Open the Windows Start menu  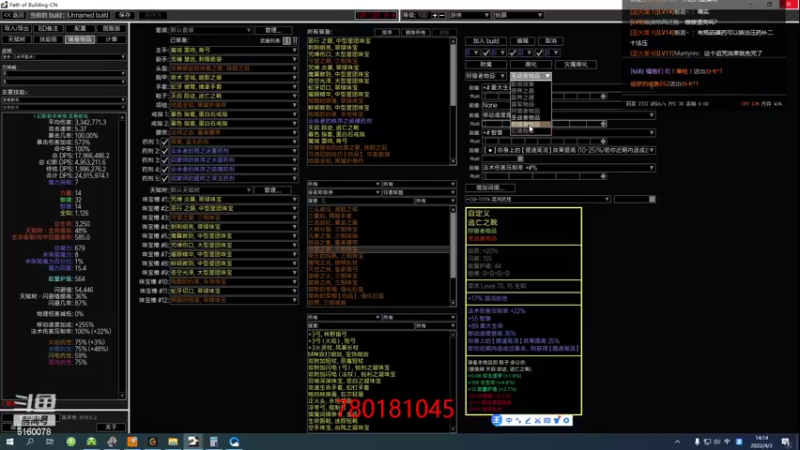click(x=10, y=441)
